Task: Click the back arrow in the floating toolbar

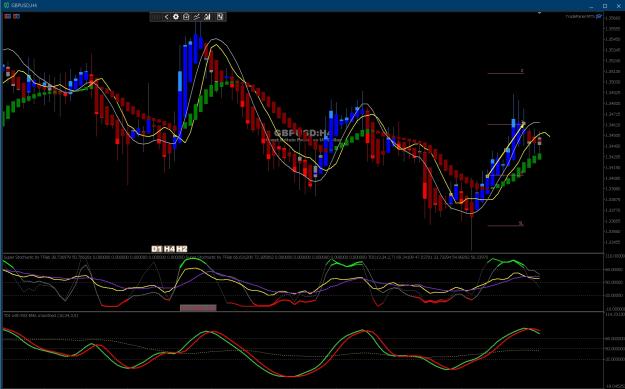Action: pos(166,17)
